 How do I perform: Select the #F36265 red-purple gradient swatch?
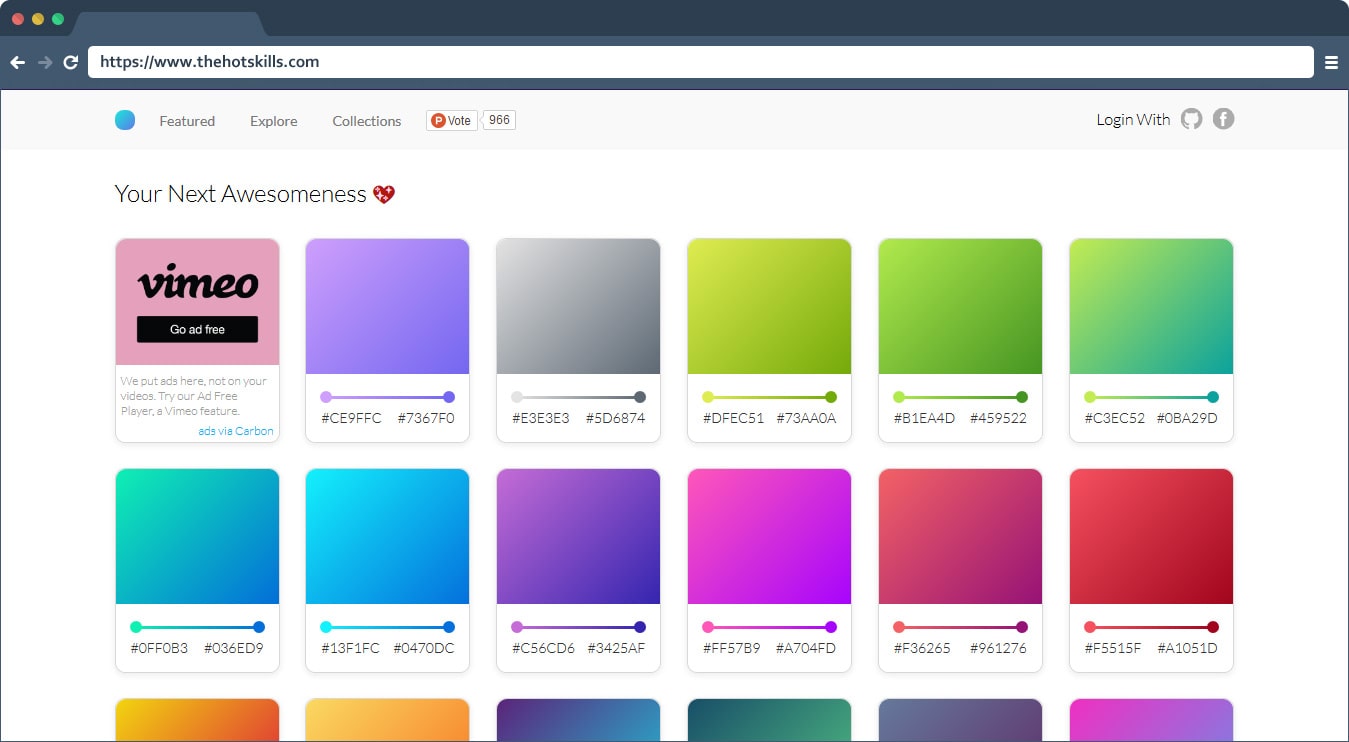tap(960, 536)
